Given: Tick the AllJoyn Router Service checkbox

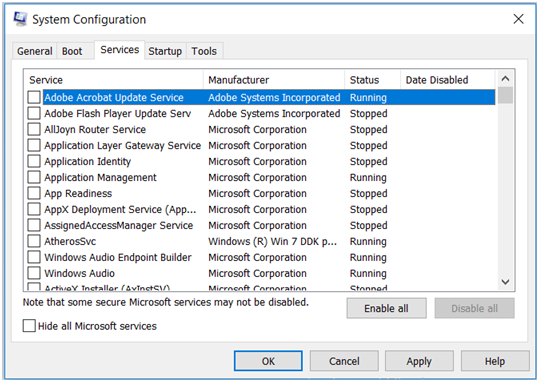Looking at the screenshot, I should tap(34, 129).
